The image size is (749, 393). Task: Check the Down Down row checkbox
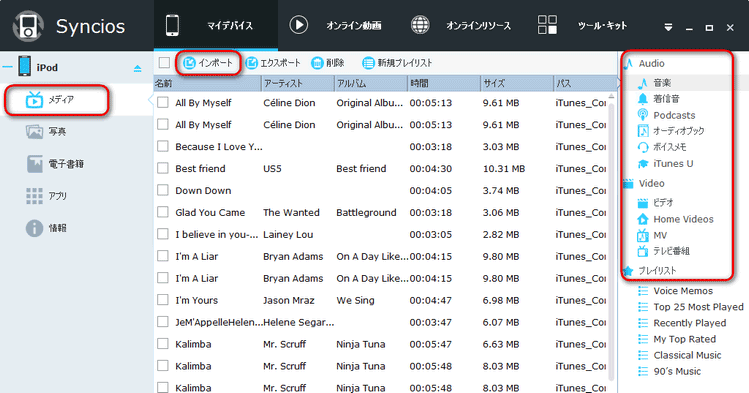163,190
